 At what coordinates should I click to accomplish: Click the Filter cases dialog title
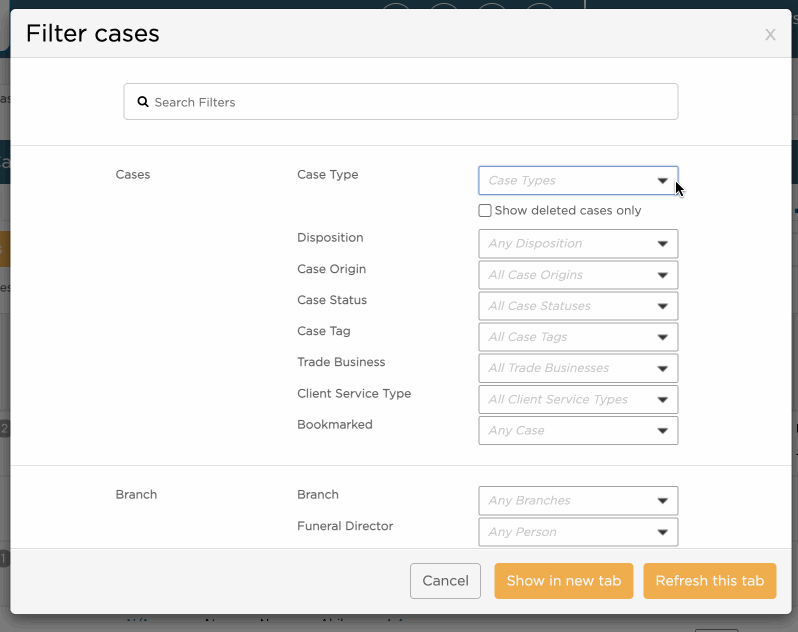[93, 34]
